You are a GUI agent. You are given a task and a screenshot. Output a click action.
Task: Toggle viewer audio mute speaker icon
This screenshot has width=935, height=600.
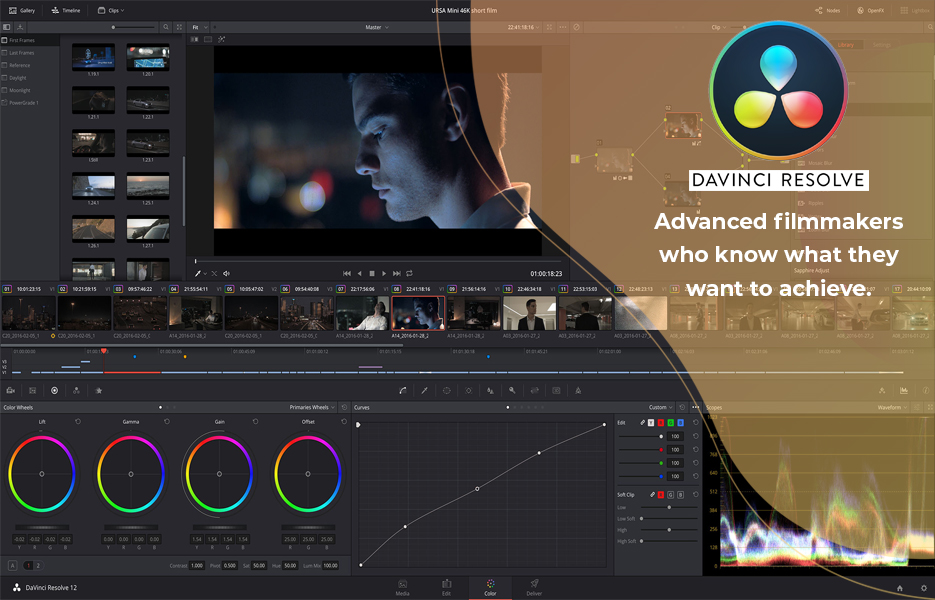(x=227, y=274)
